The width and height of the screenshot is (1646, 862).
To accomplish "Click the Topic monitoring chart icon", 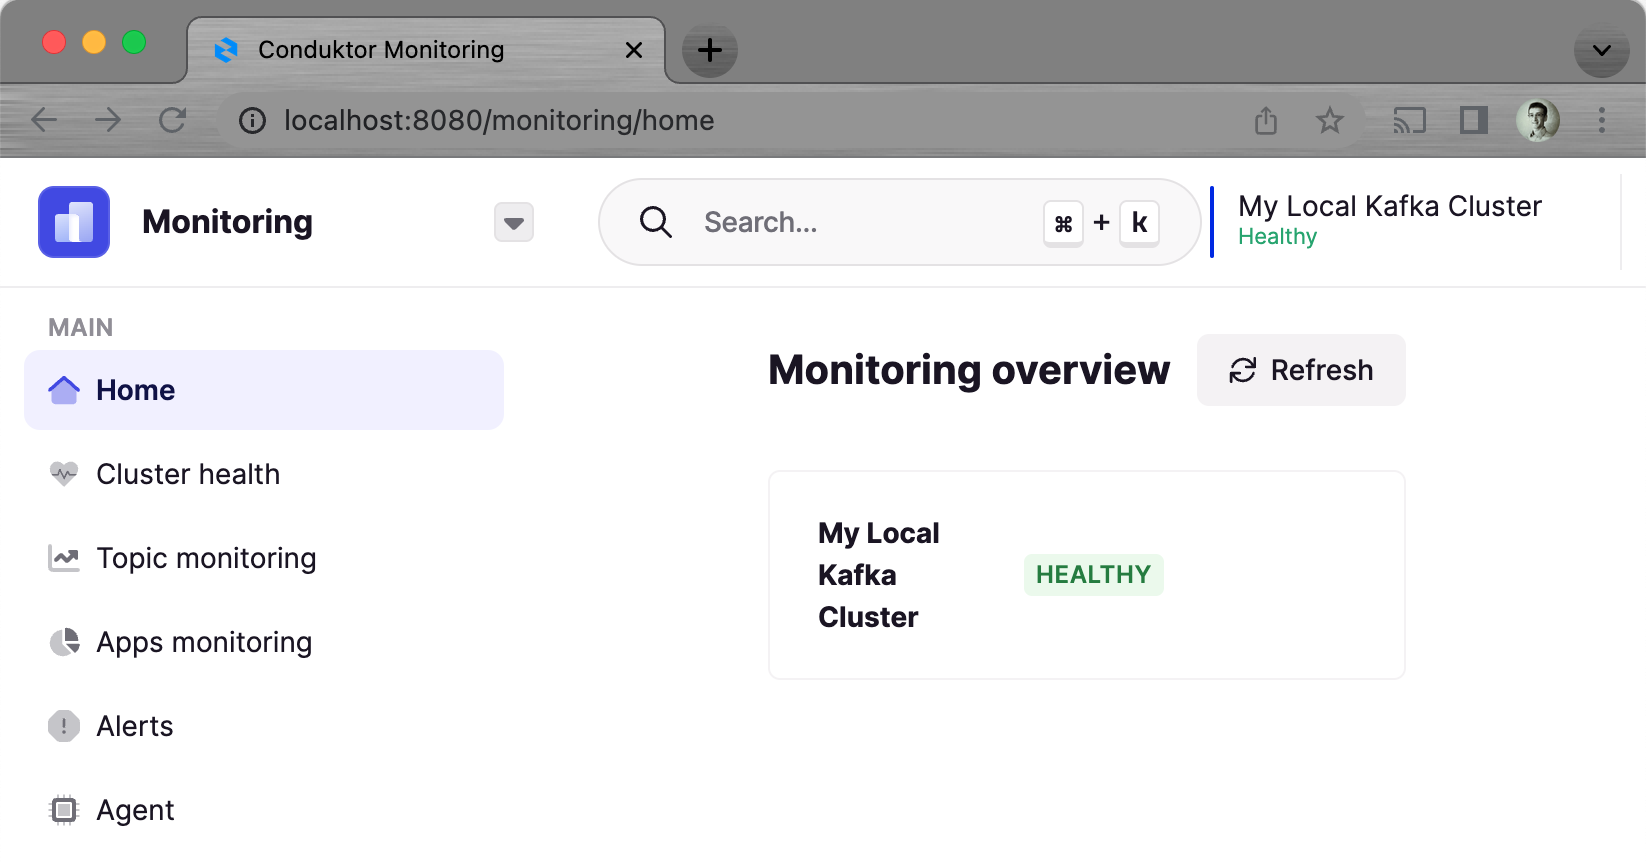I will [x=64, y=558].
